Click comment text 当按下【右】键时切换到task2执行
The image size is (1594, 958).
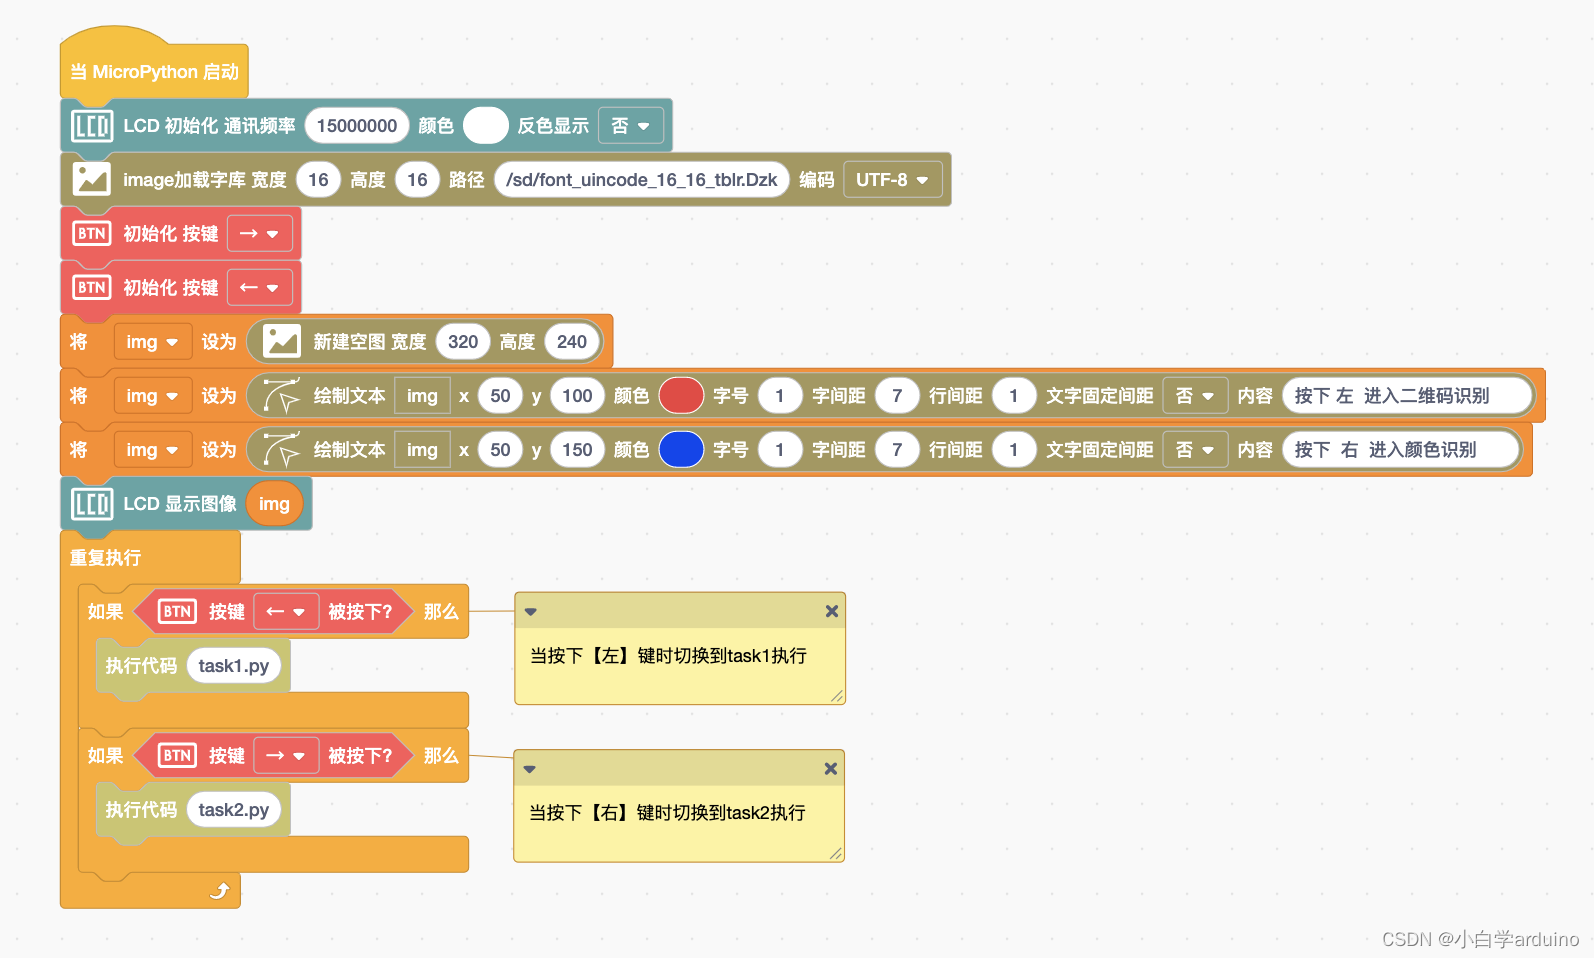pos(667,813)
